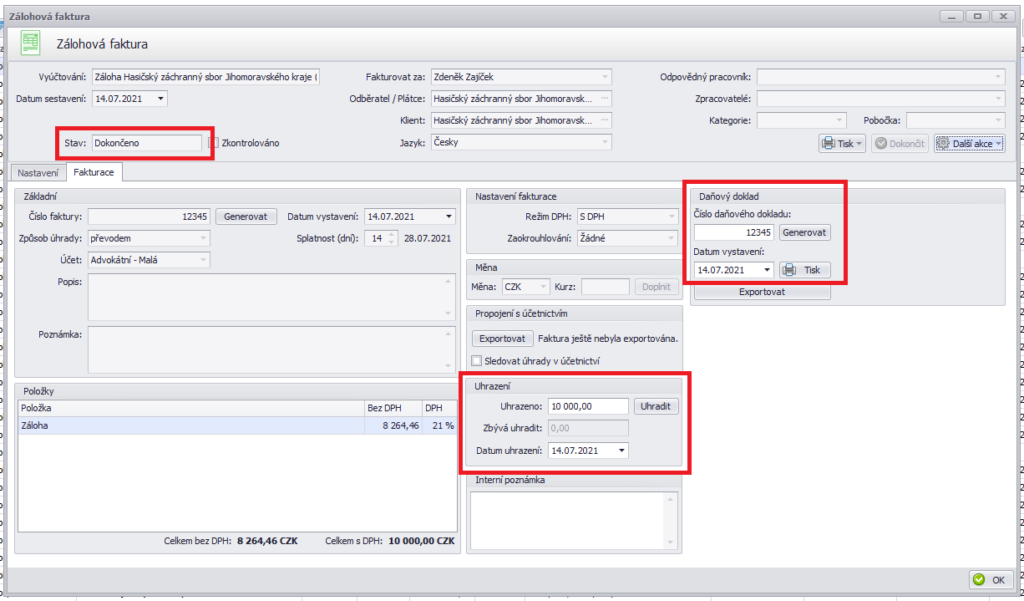Expand the Způsob úhrady dropdown
Viewport: 1024px width, 601px height.
click(203, 238)
